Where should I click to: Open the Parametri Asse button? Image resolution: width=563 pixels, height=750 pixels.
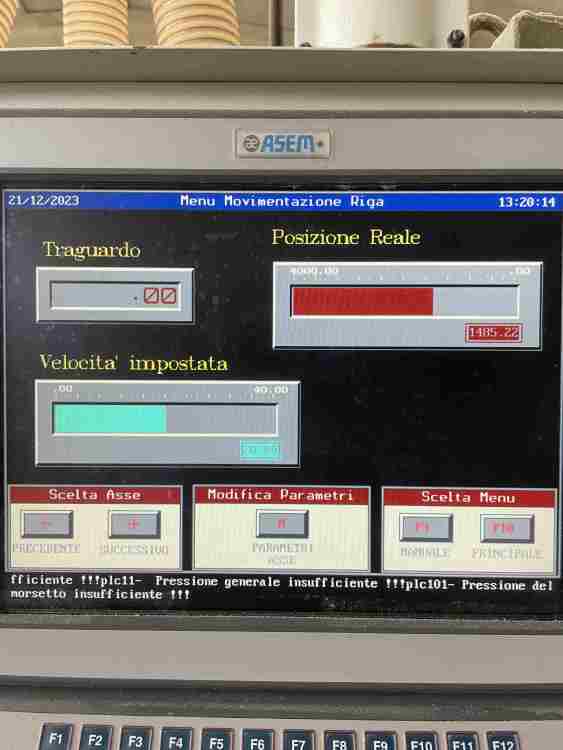(282, 524)
